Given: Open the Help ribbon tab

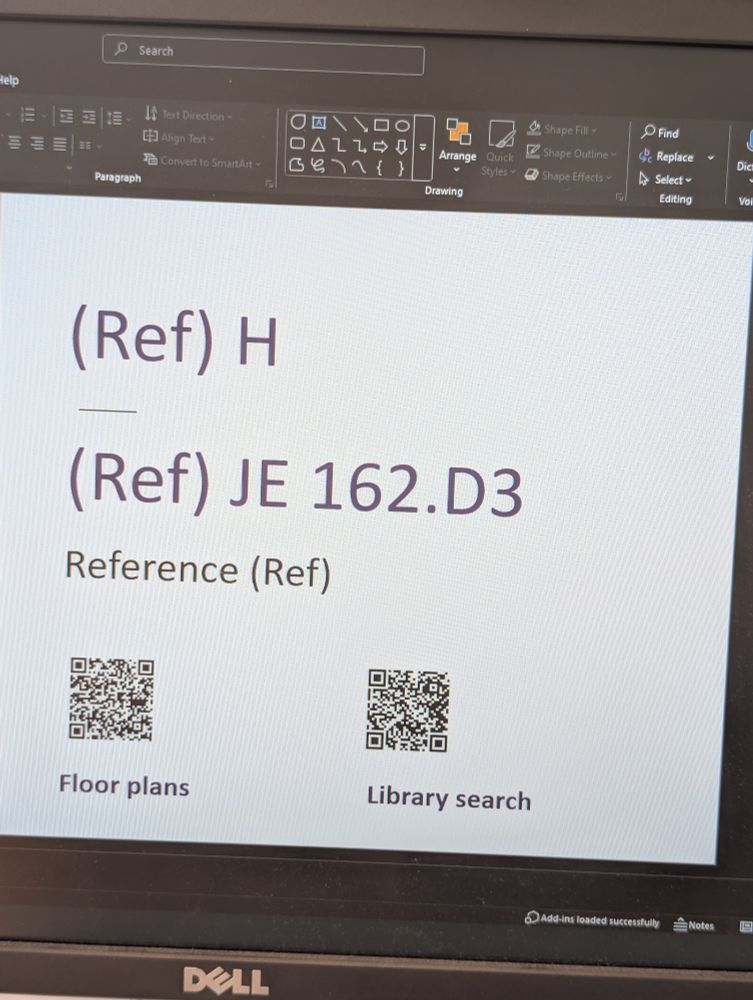Looking at the screenshot, I should coord(8,80).
